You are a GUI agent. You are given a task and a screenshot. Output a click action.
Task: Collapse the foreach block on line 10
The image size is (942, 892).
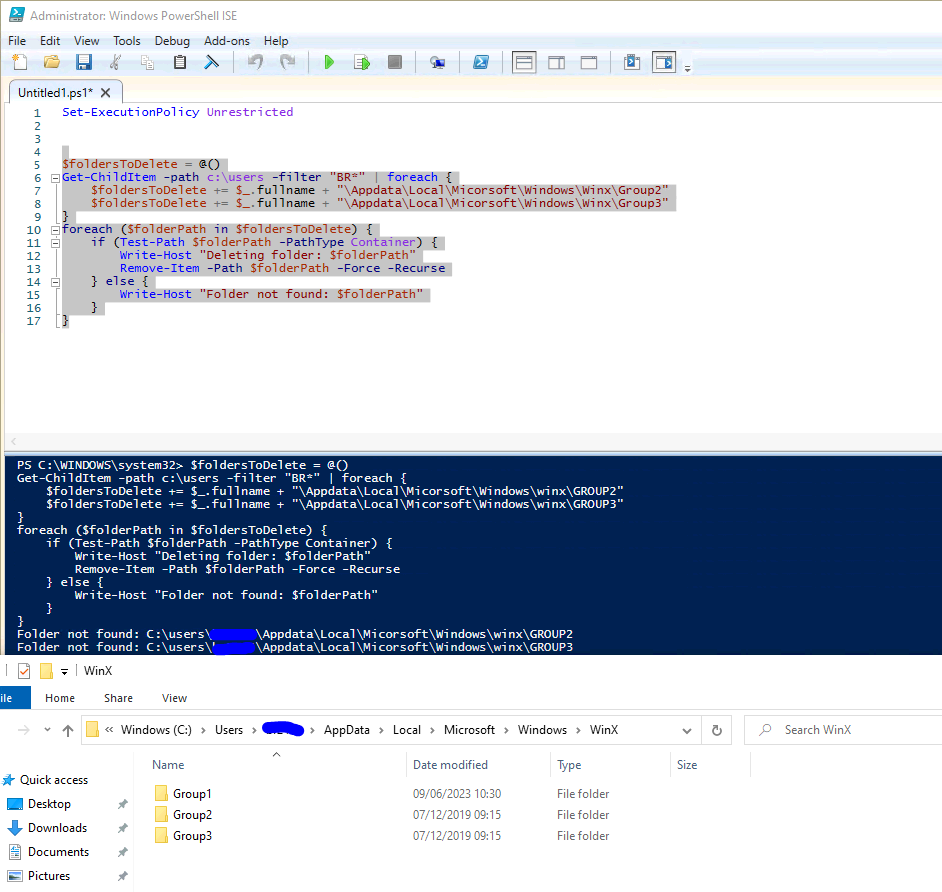(55, 230)
